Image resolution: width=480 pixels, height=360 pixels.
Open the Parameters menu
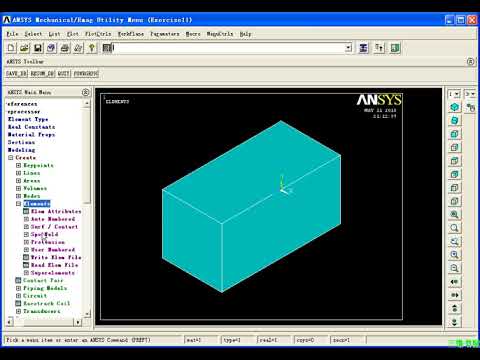click(165, 34)
